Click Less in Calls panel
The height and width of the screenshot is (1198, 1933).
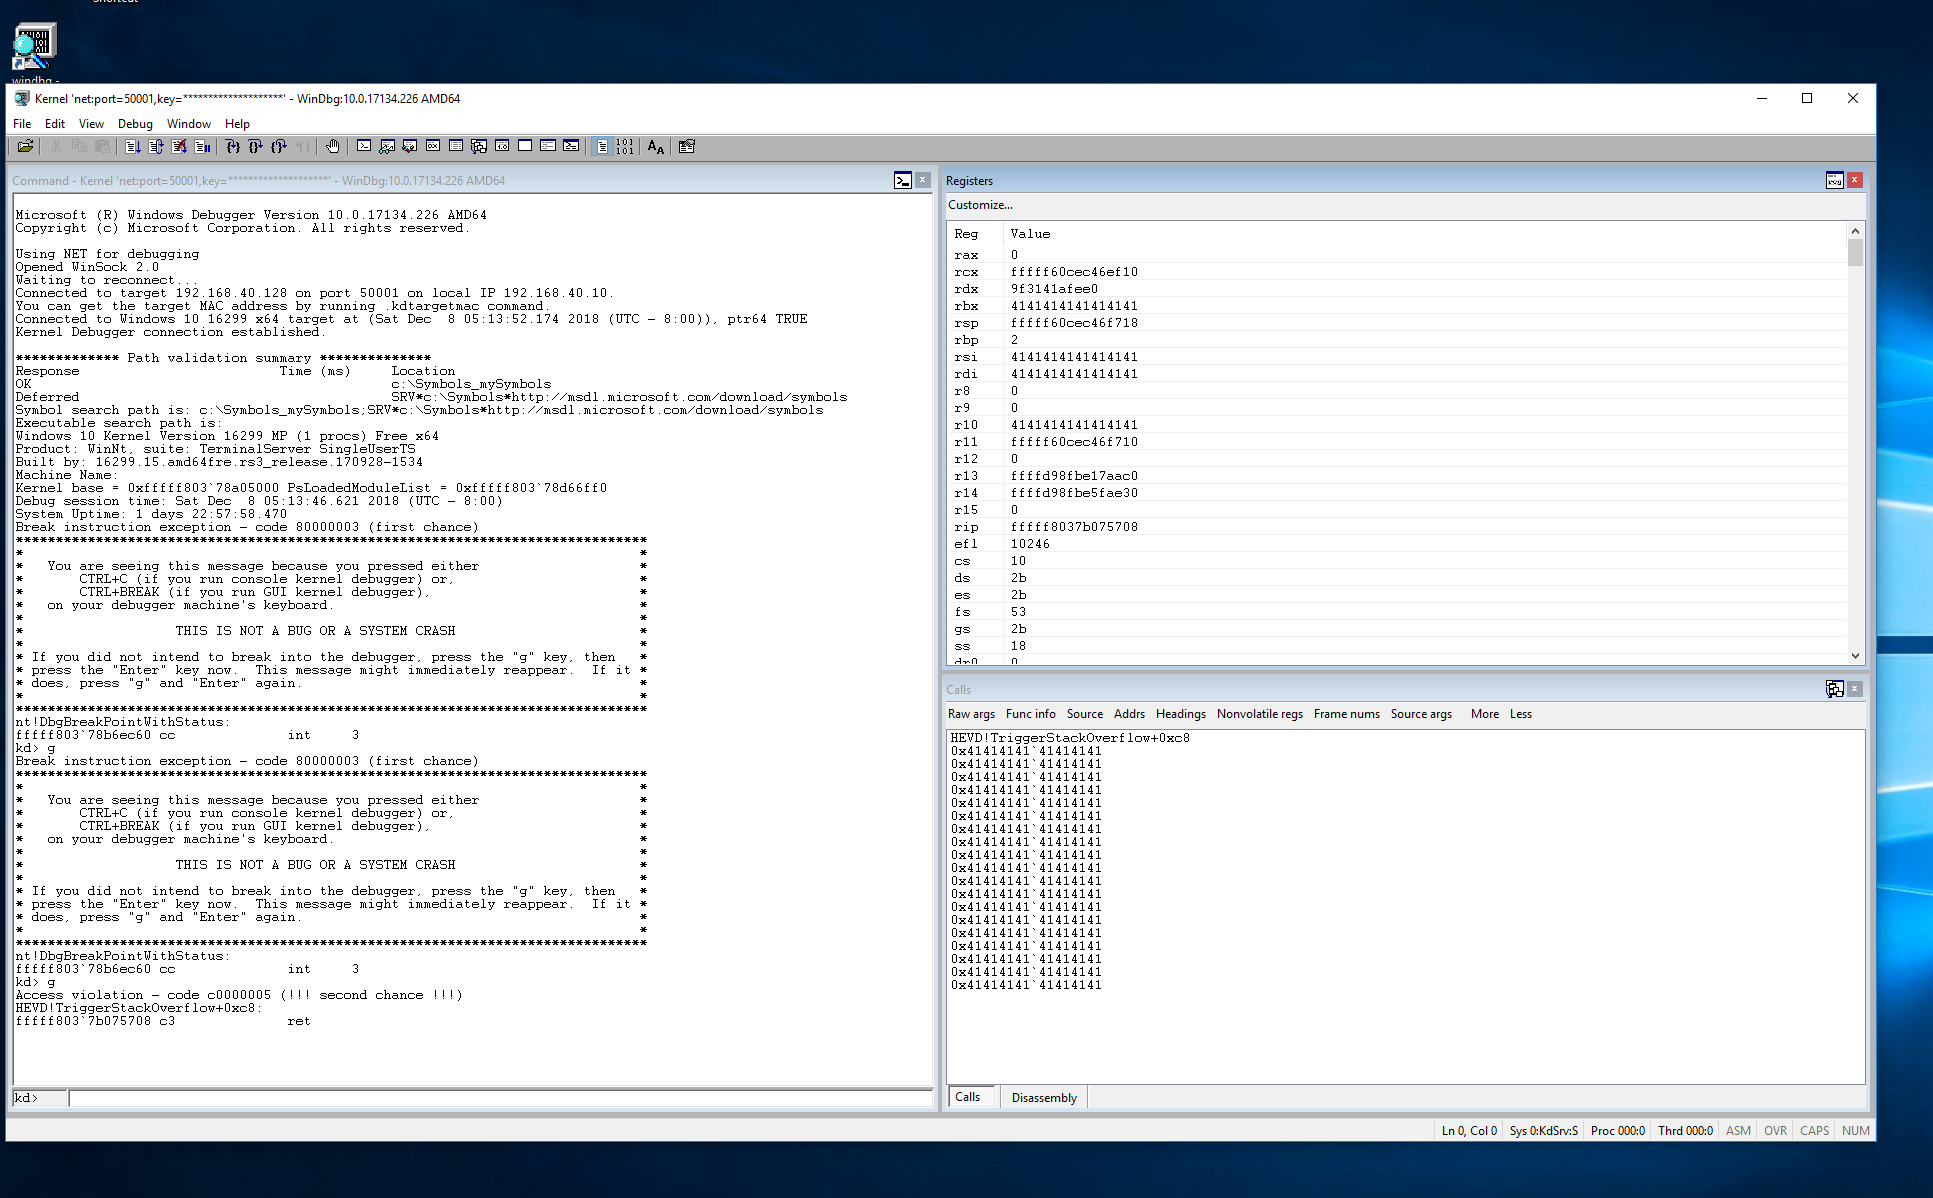click(x=1520, y=714)
